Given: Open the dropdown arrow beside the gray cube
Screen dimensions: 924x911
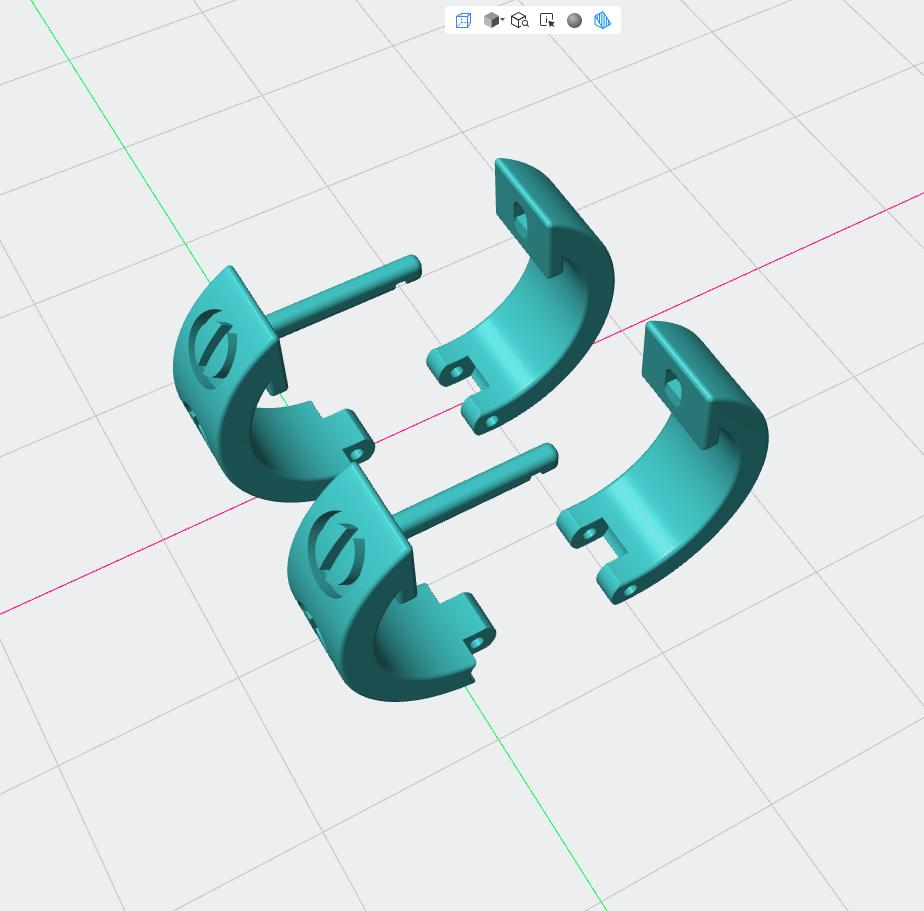Looking at the screenshot, I should (503, 19).
